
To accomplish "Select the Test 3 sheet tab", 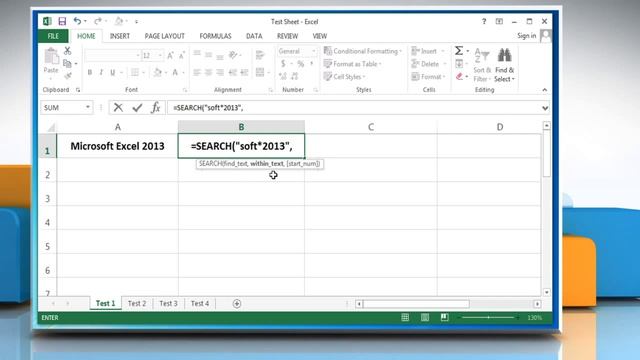I will 168,304.
